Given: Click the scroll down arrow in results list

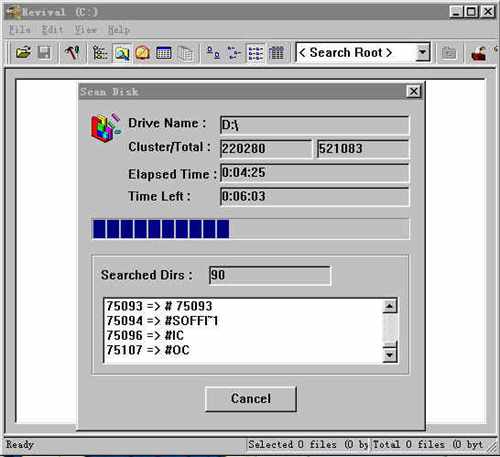Looking at the screenshot, I should (x=389, y=355).
